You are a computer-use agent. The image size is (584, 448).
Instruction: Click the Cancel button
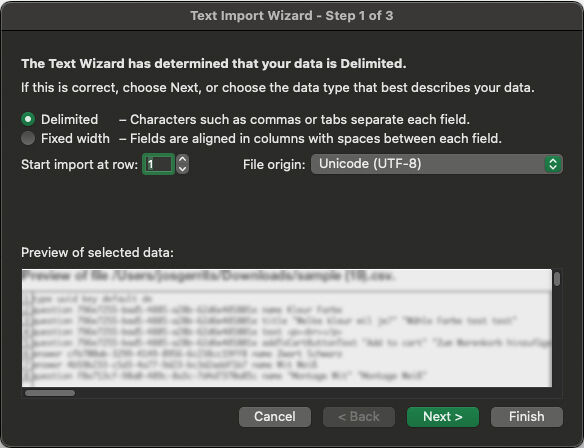click(x=275, y=417)
